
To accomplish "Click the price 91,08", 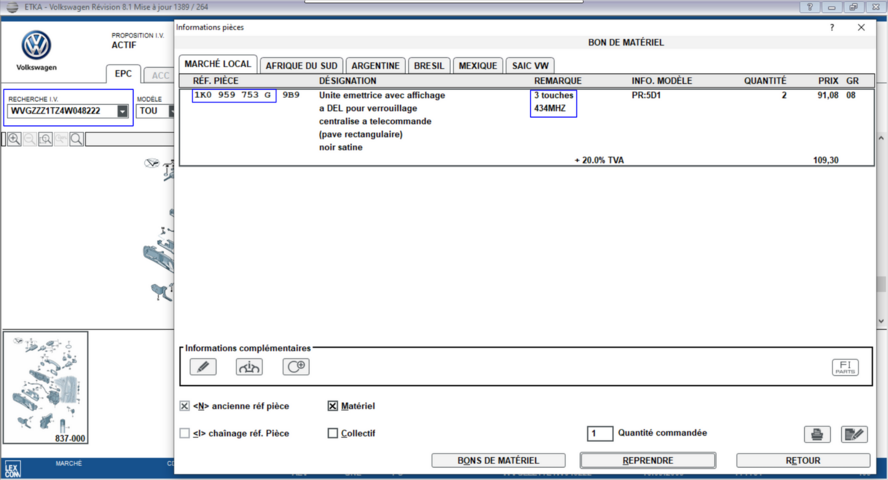I will click(828, 95).
